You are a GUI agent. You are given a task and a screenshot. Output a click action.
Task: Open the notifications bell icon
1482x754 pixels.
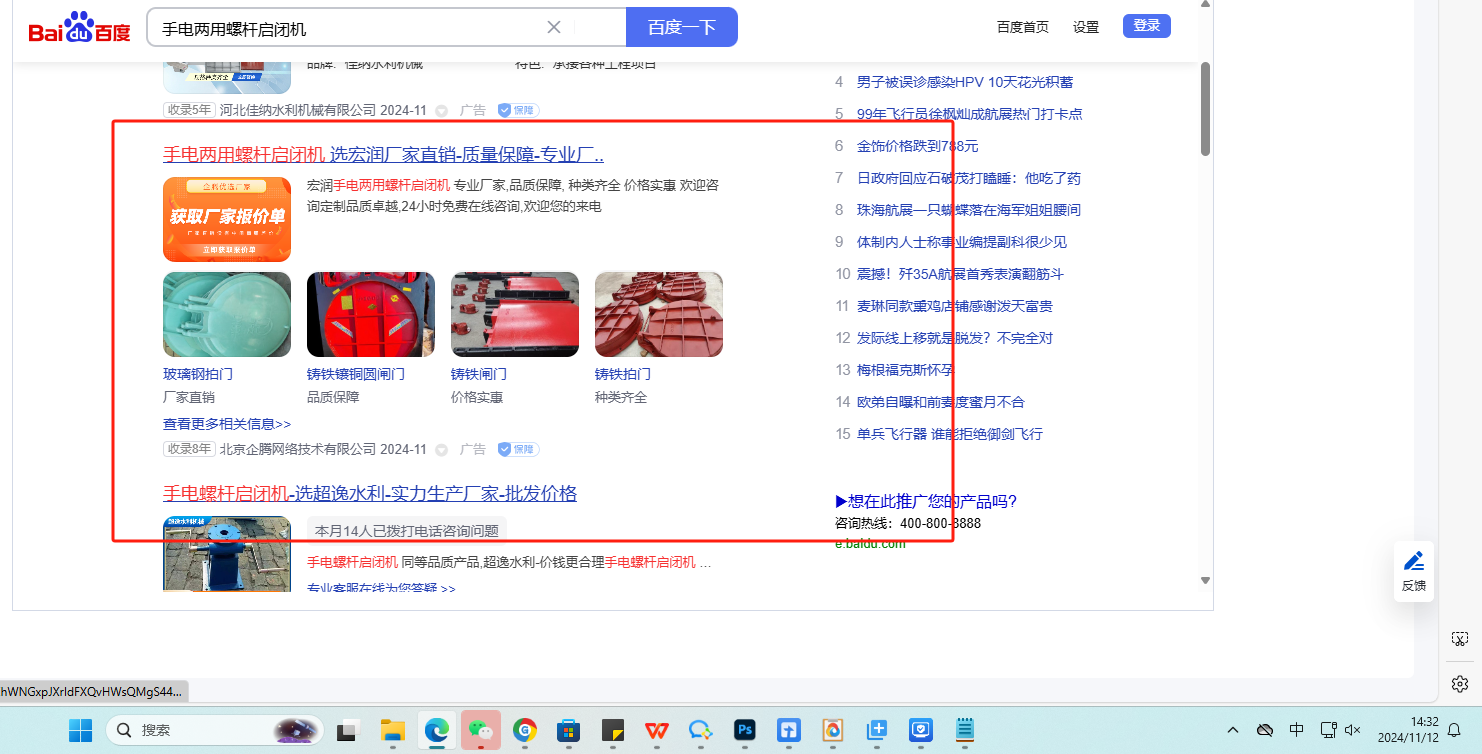pyautogui.click(x=1455, y=730)
